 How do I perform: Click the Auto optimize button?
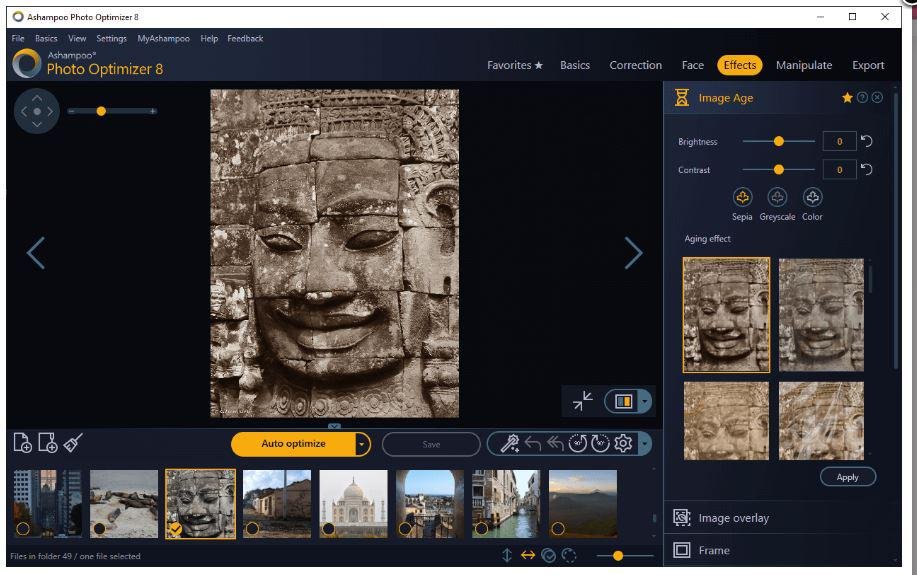(x=293, y=444)
